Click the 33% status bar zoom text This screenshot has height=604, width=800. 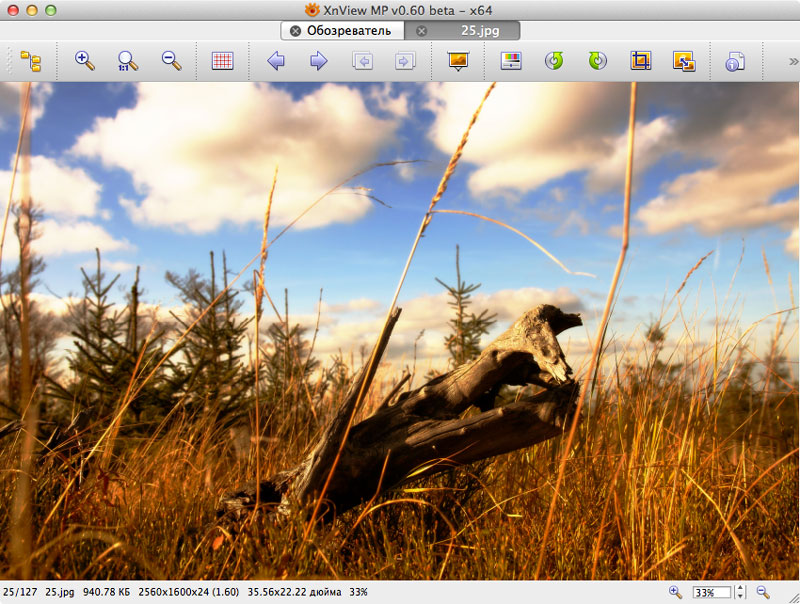(359, 592)
